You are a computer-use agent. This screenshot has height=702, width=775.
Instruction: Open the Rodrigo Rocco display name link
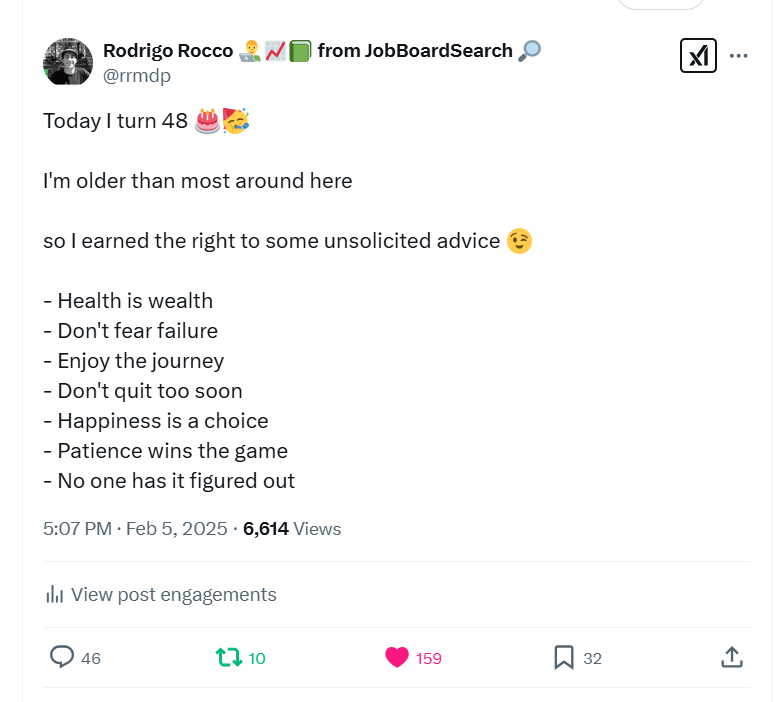[x=167, y=50]
